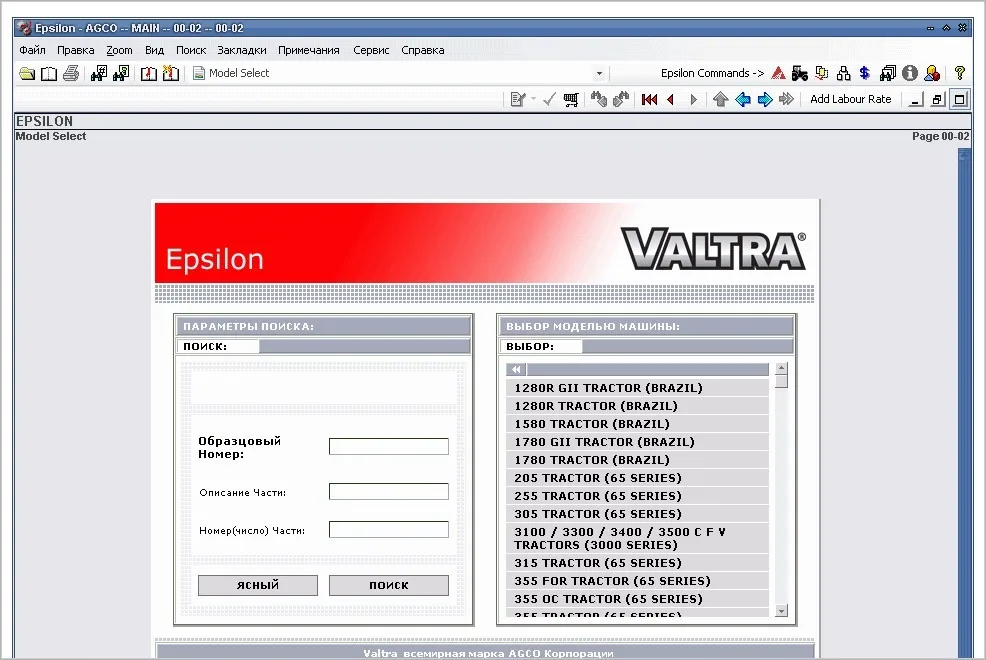Viewport: 986px width, 660px height.
Task: Select 305 TRACTOR (65 SERIES)
Action: click(x=638, y=514)
